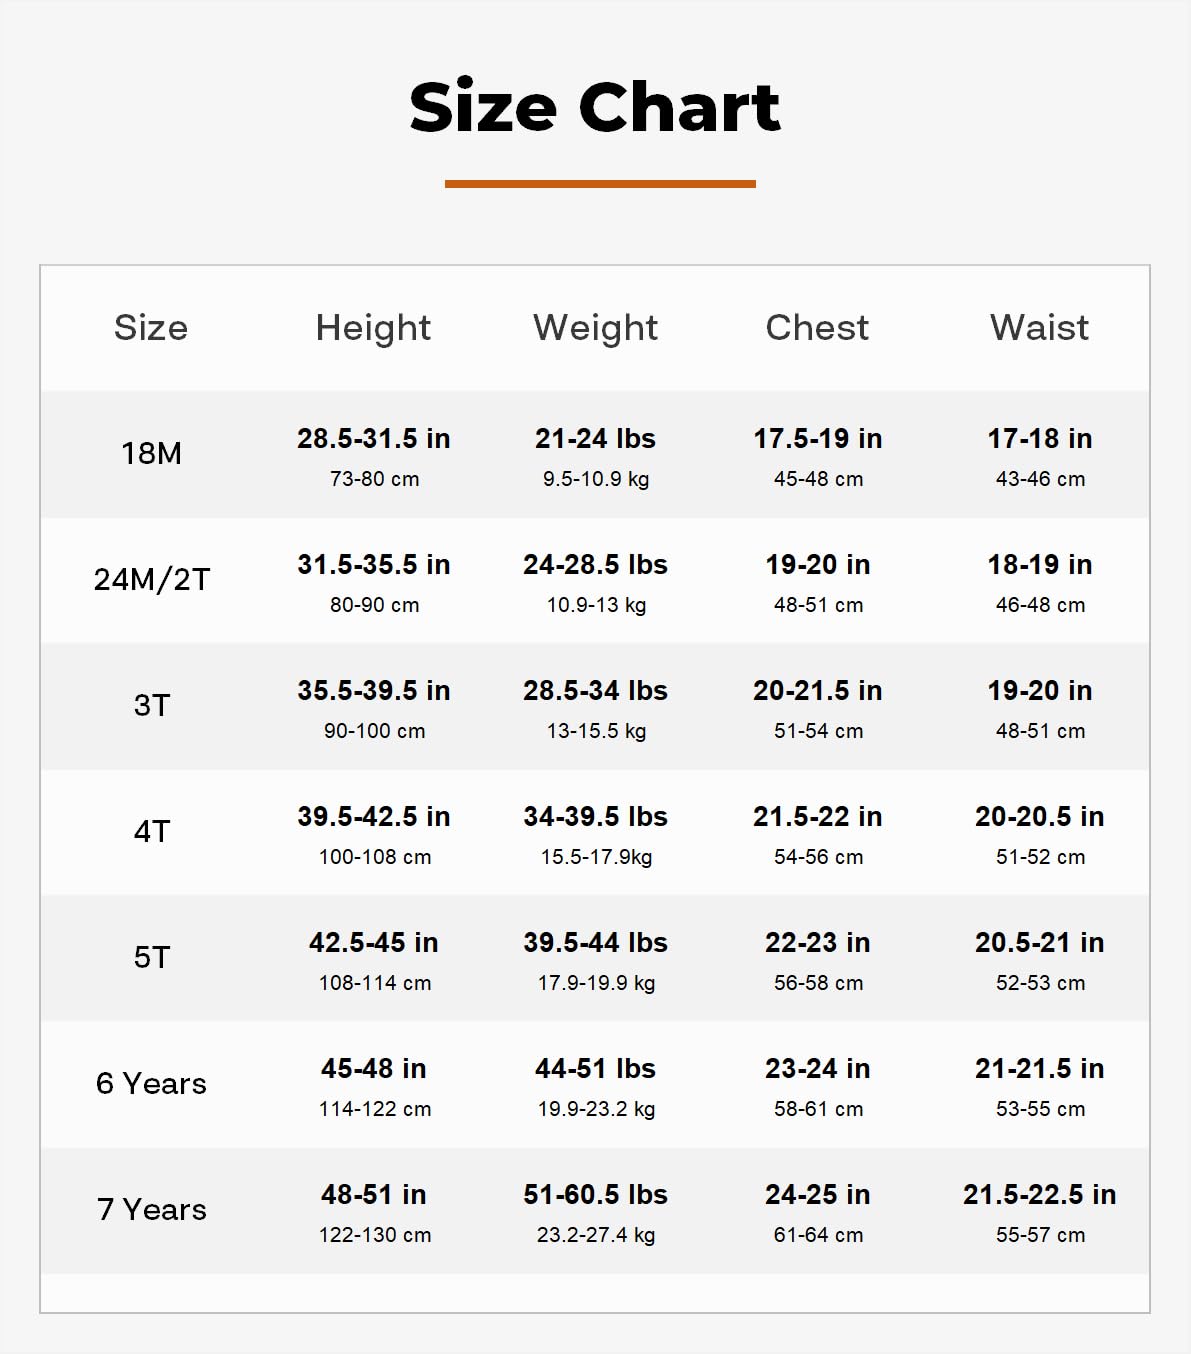Click the 24M/2T size label
Screen dimensions: 1191x1354
coord(151,580)
